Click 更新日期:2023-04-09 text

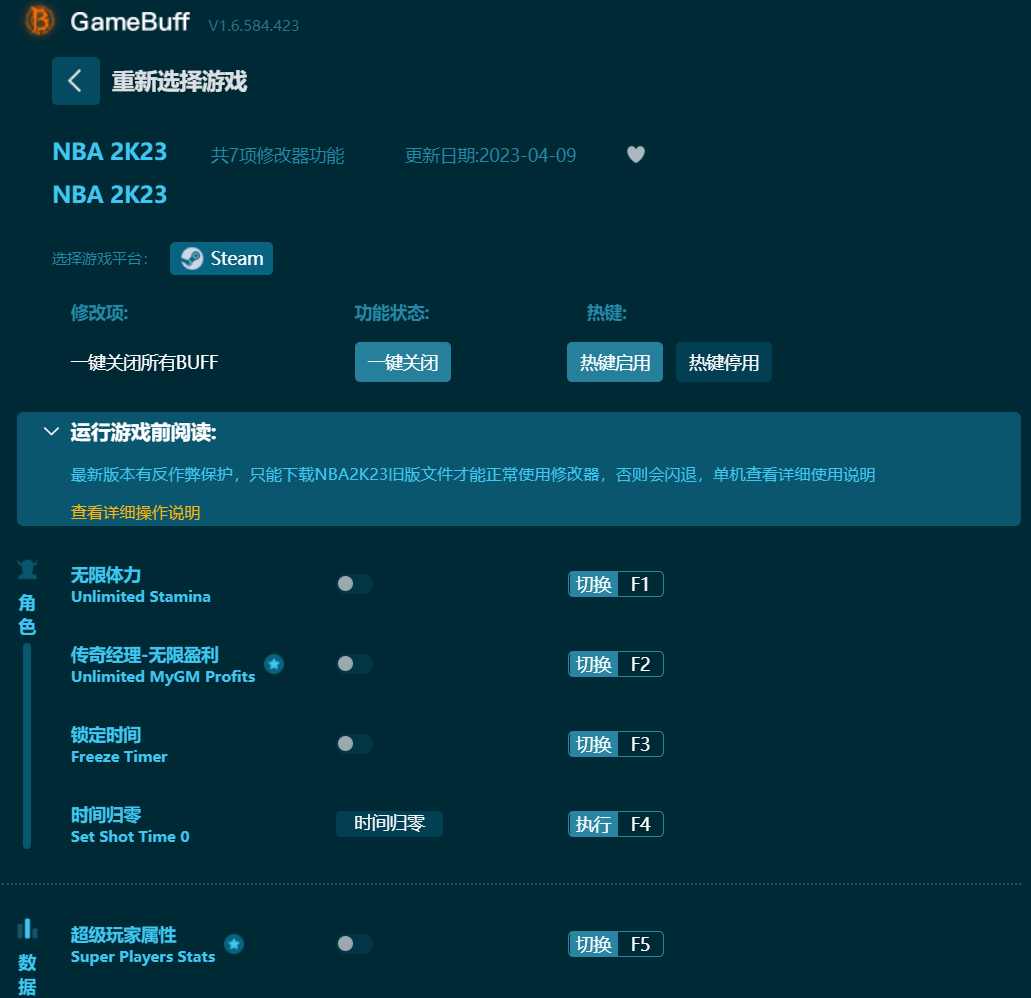(491, 155)
